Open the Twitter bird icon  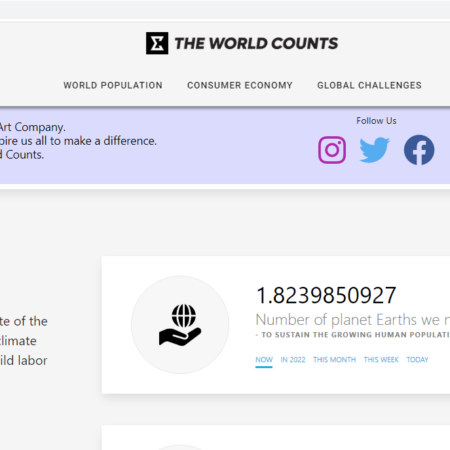[x=374, y=150]
